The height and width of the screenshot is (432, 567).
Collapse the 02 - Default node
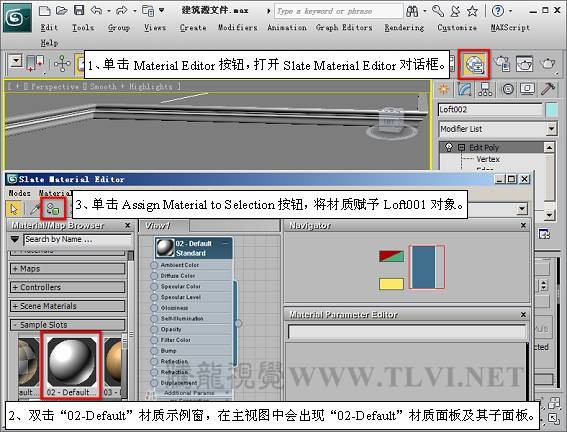tap(226, 243)
